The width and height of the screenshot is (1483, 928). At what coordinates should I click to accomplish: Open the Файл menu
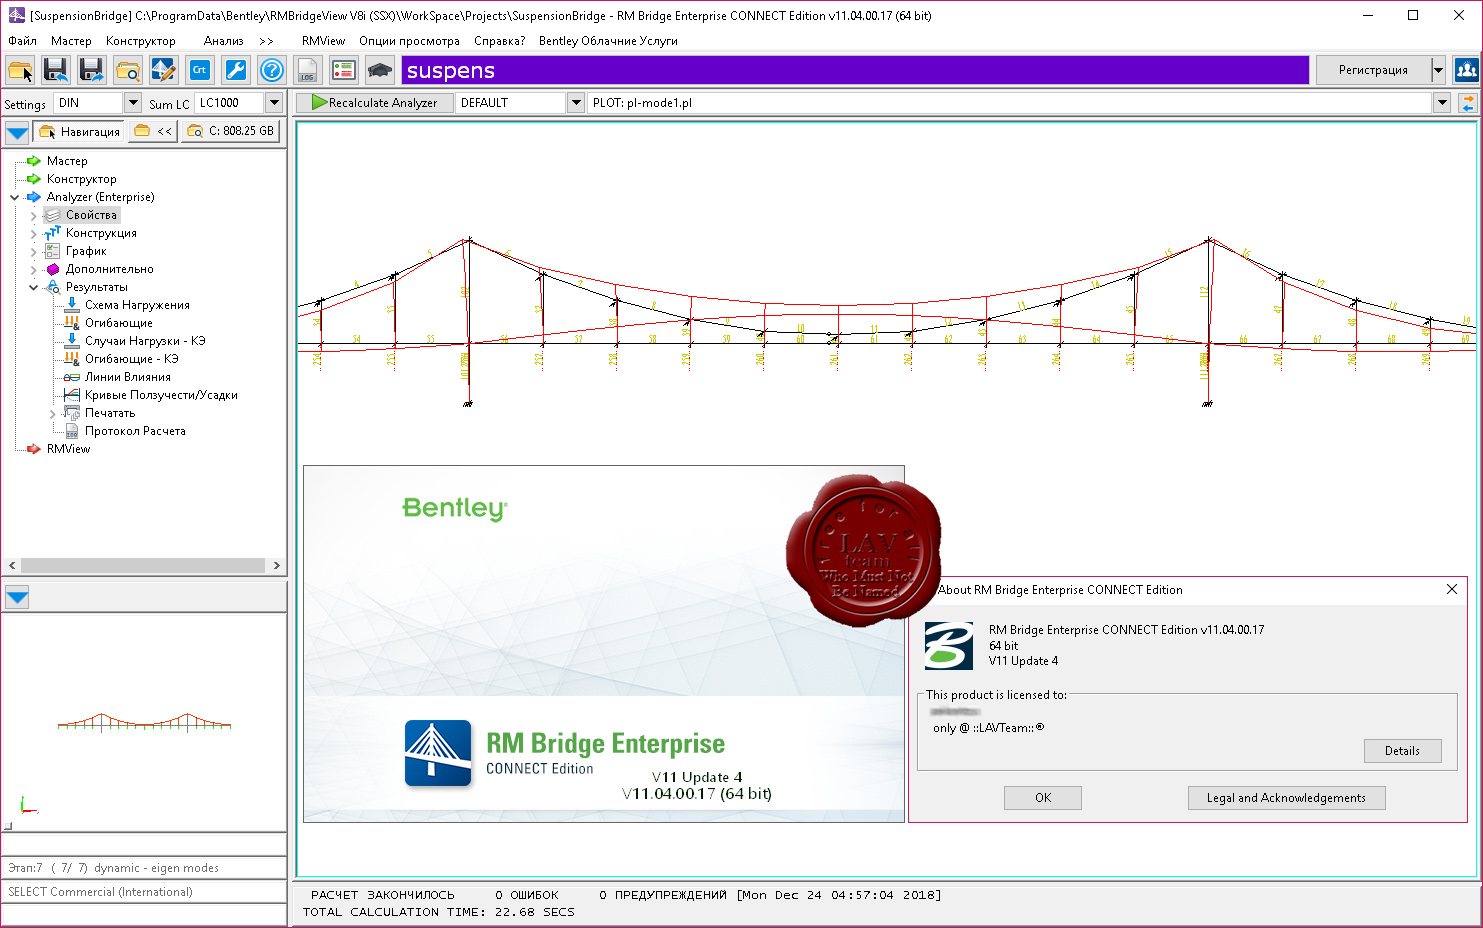tap(22, 41)
